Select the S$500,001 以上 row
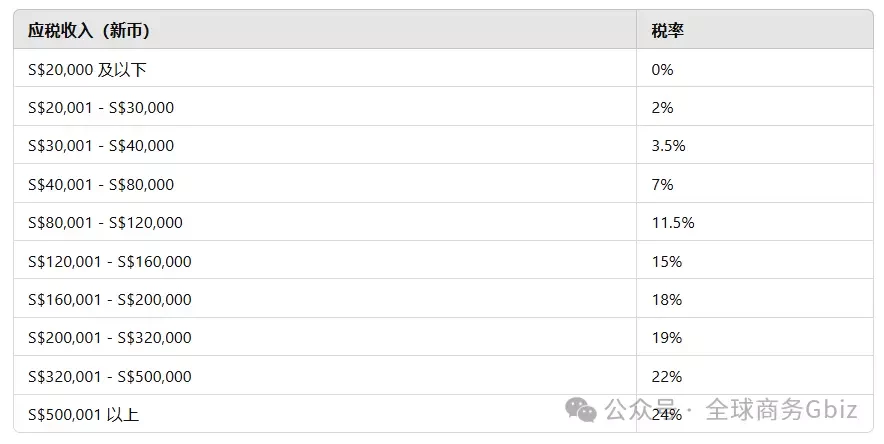 (444, 414)
